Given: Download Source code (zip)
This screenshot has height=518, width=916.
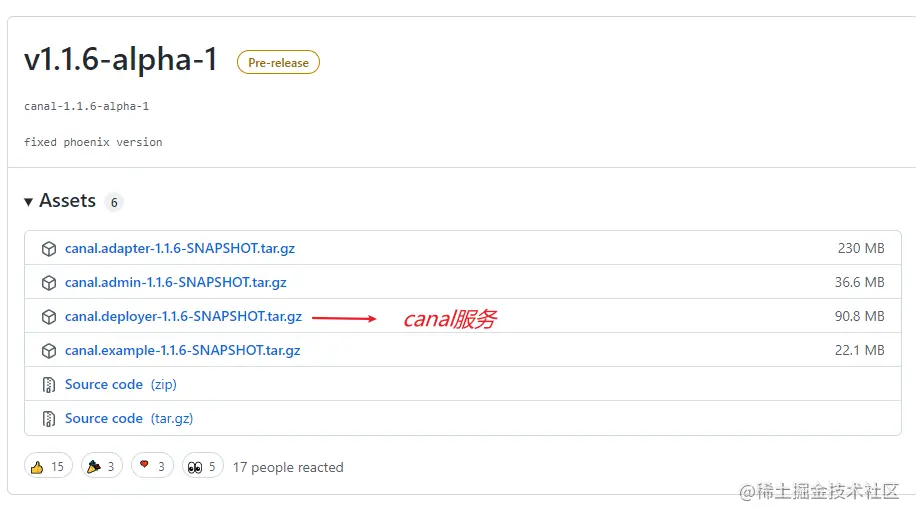Looking at the screenshot, I should click(121, 384).
